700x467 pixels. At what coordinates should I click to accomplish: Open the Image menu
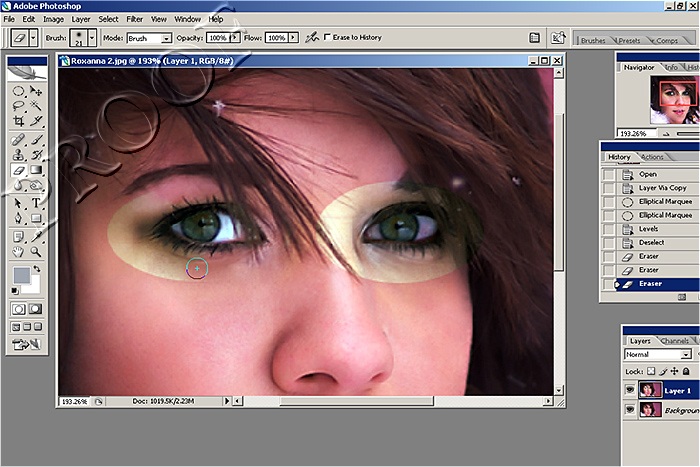[x=53, y=19]
